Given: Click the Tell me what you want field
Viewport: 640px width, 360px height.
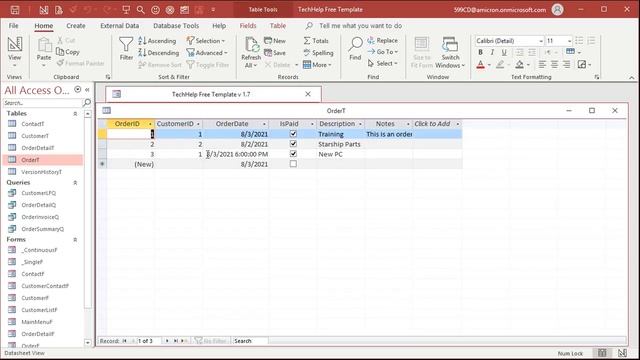Looking at the screenshot, I should click(x=360, y=26).
